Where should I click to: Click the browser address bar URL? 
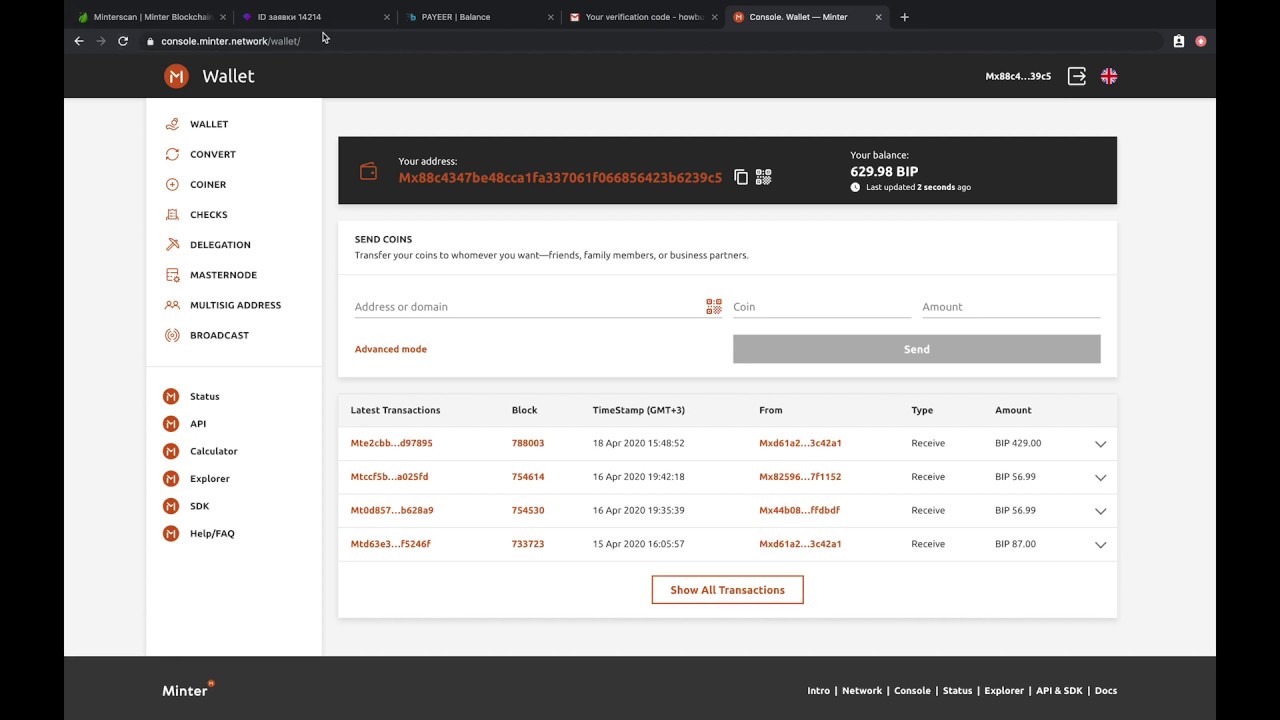(x=231, y=41)
